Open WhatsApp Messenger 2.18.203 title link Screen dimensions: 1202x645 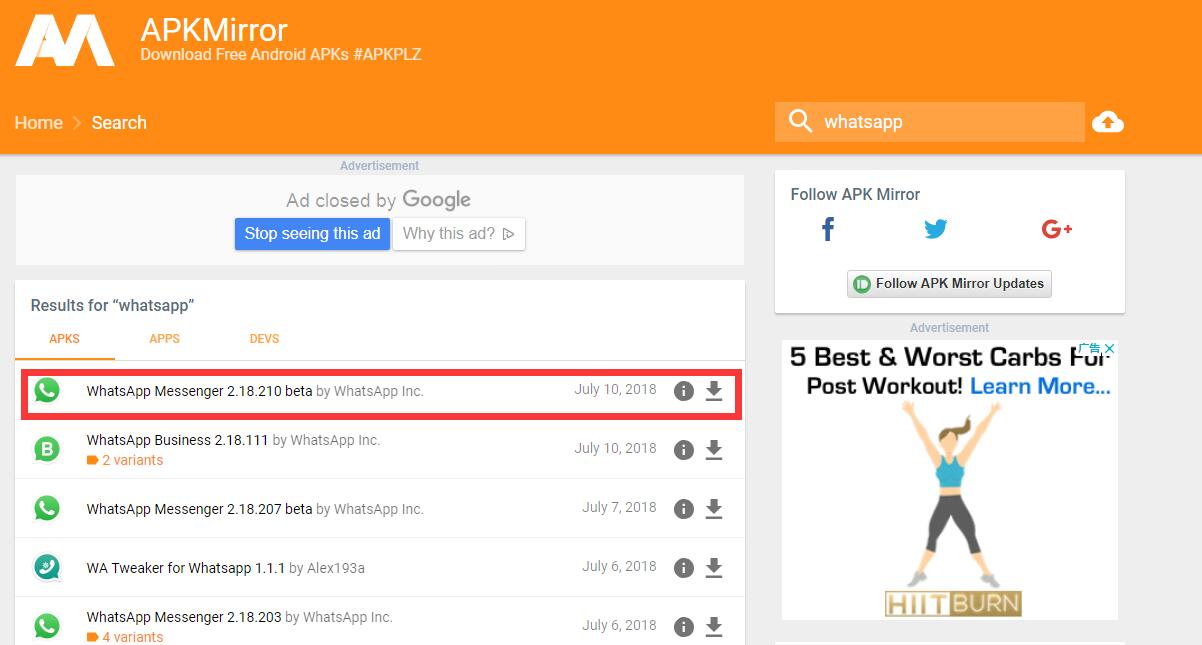(184, 617)
